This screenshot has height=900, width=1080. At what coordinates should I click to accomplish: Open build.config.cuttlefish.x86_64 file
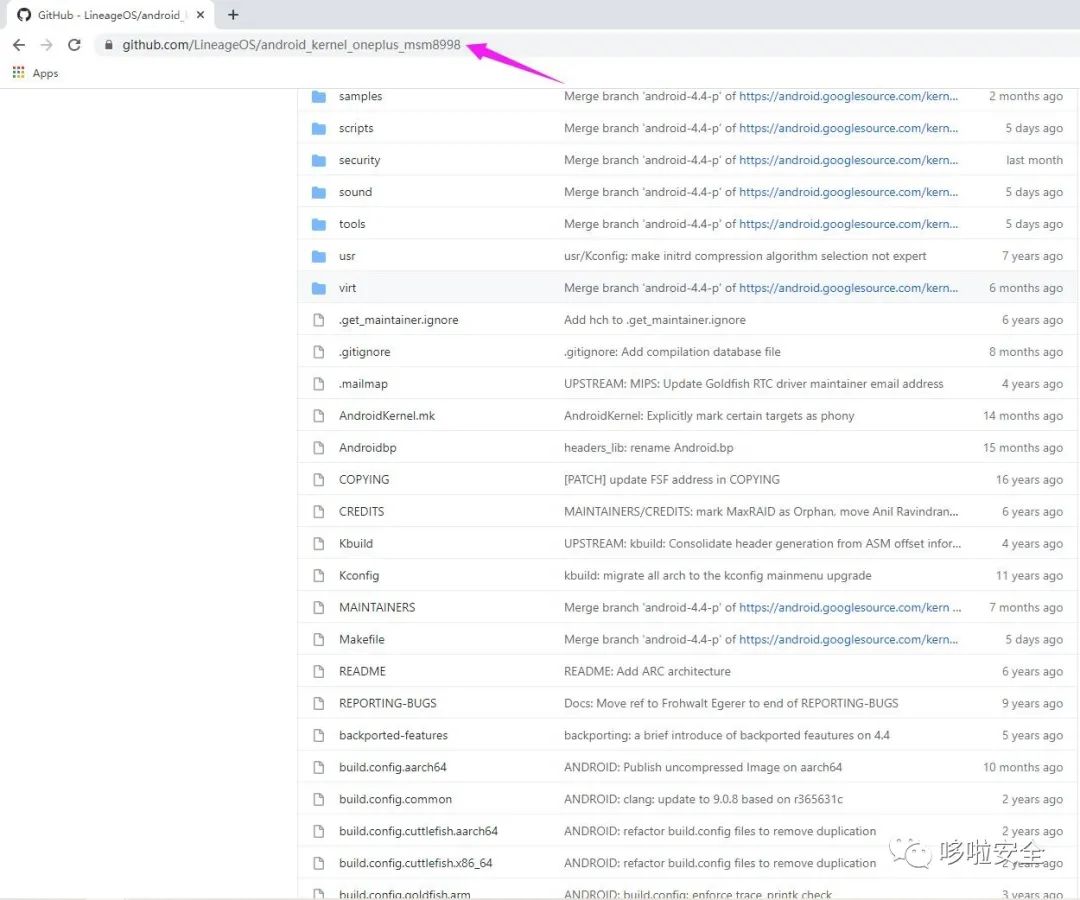click(415, 864)
